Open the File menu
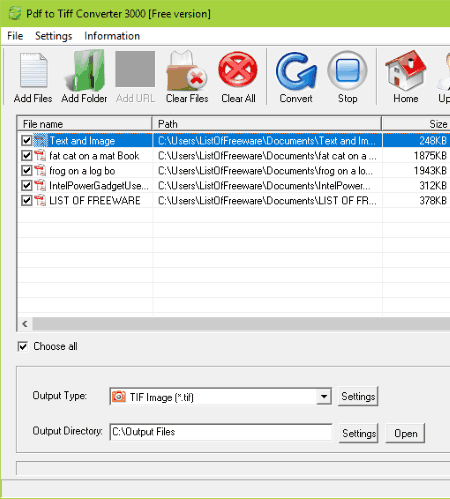Viewport: 450px width, 499px height. click(15, 36)
